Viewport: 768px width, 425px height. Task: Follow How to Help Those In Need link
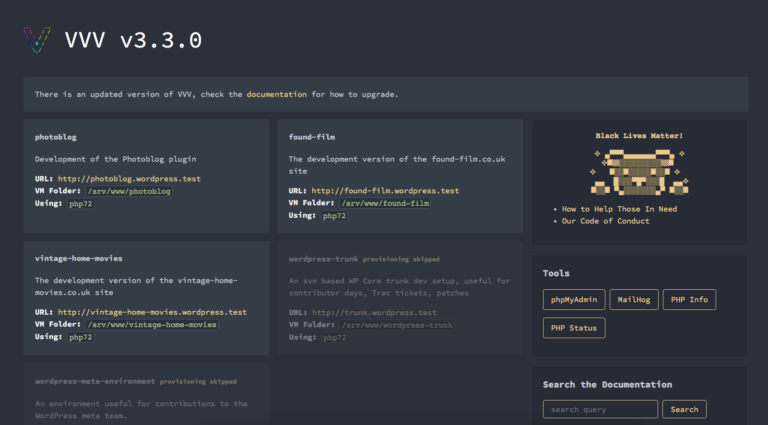[x=619, y=209]
